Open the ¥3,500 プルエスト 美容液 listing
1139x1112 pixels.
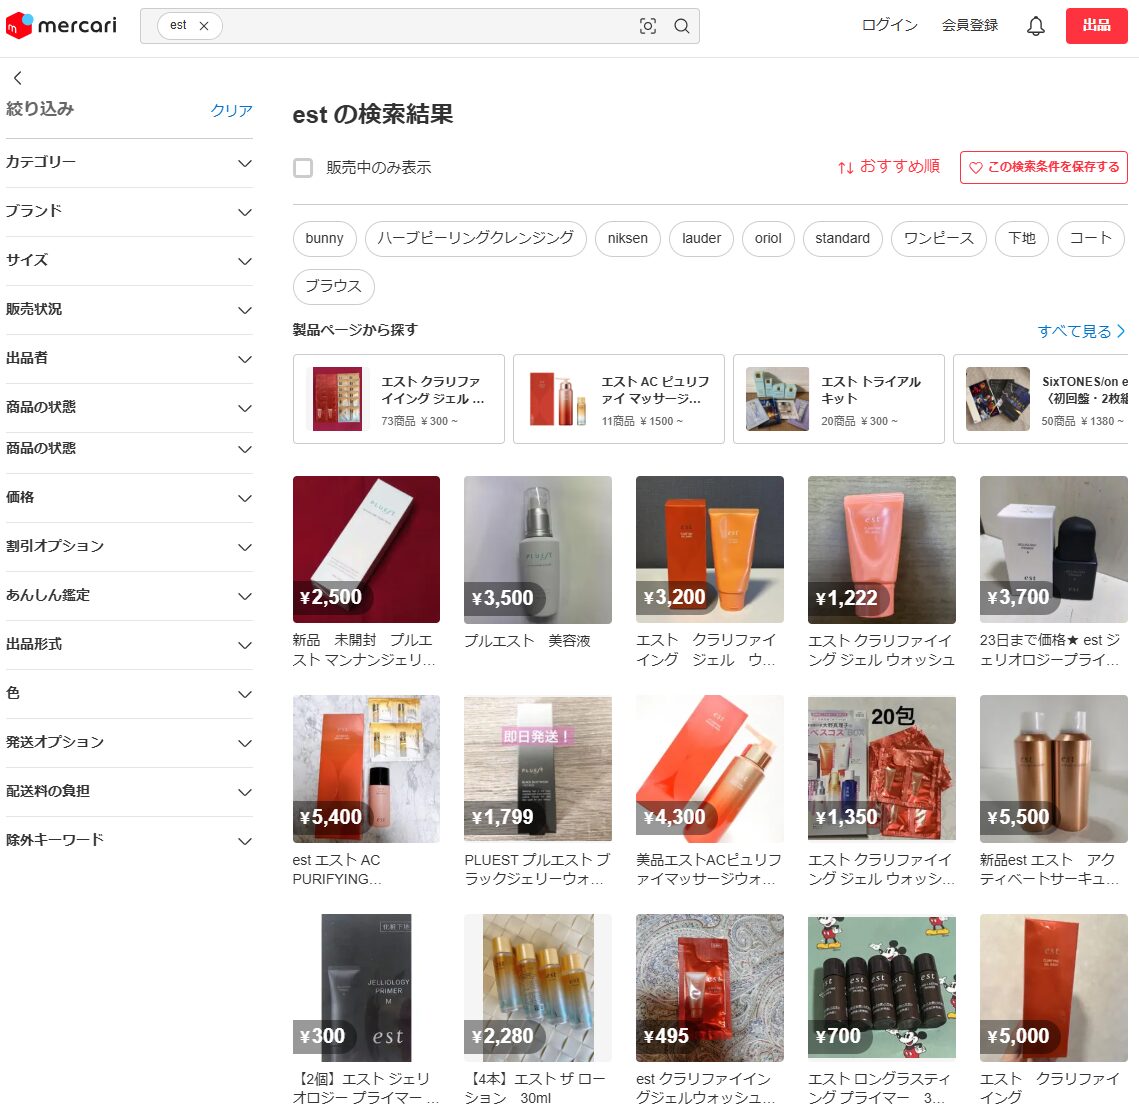pos(538,550)
